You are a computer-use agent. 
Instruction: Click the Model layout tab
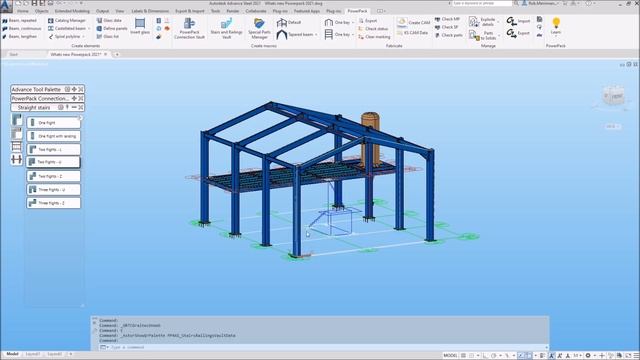pyautogui.click(x=12, y=354)
